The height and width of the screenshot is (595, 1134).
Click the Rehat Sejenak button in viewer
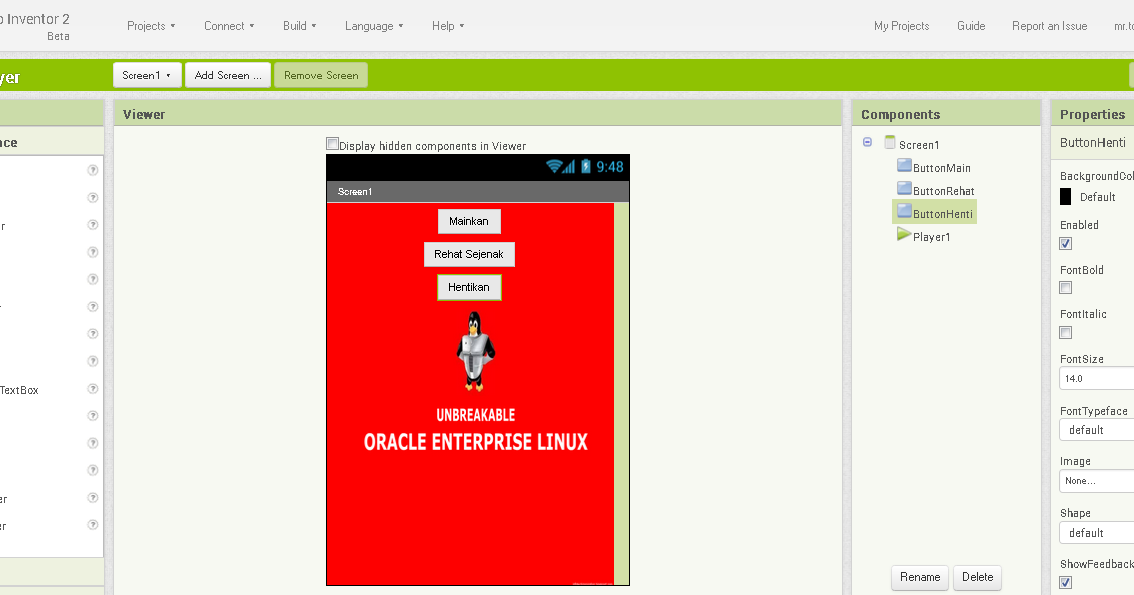click(469, 254)
